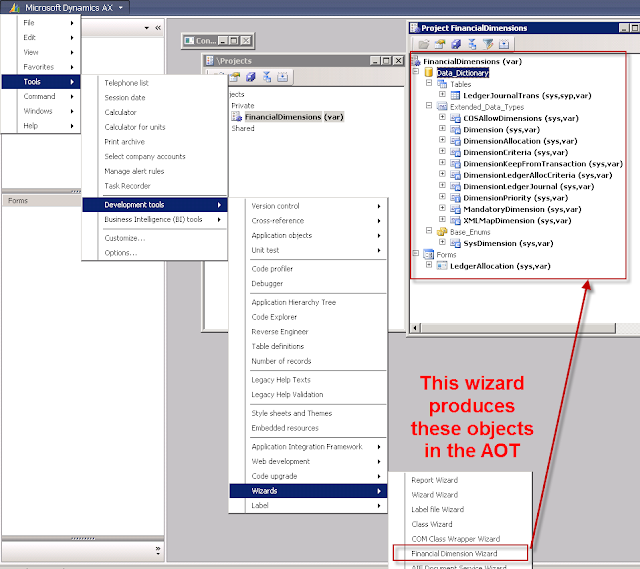Click horizontal scrollbar left arrow in project window

tap(416, 328)
